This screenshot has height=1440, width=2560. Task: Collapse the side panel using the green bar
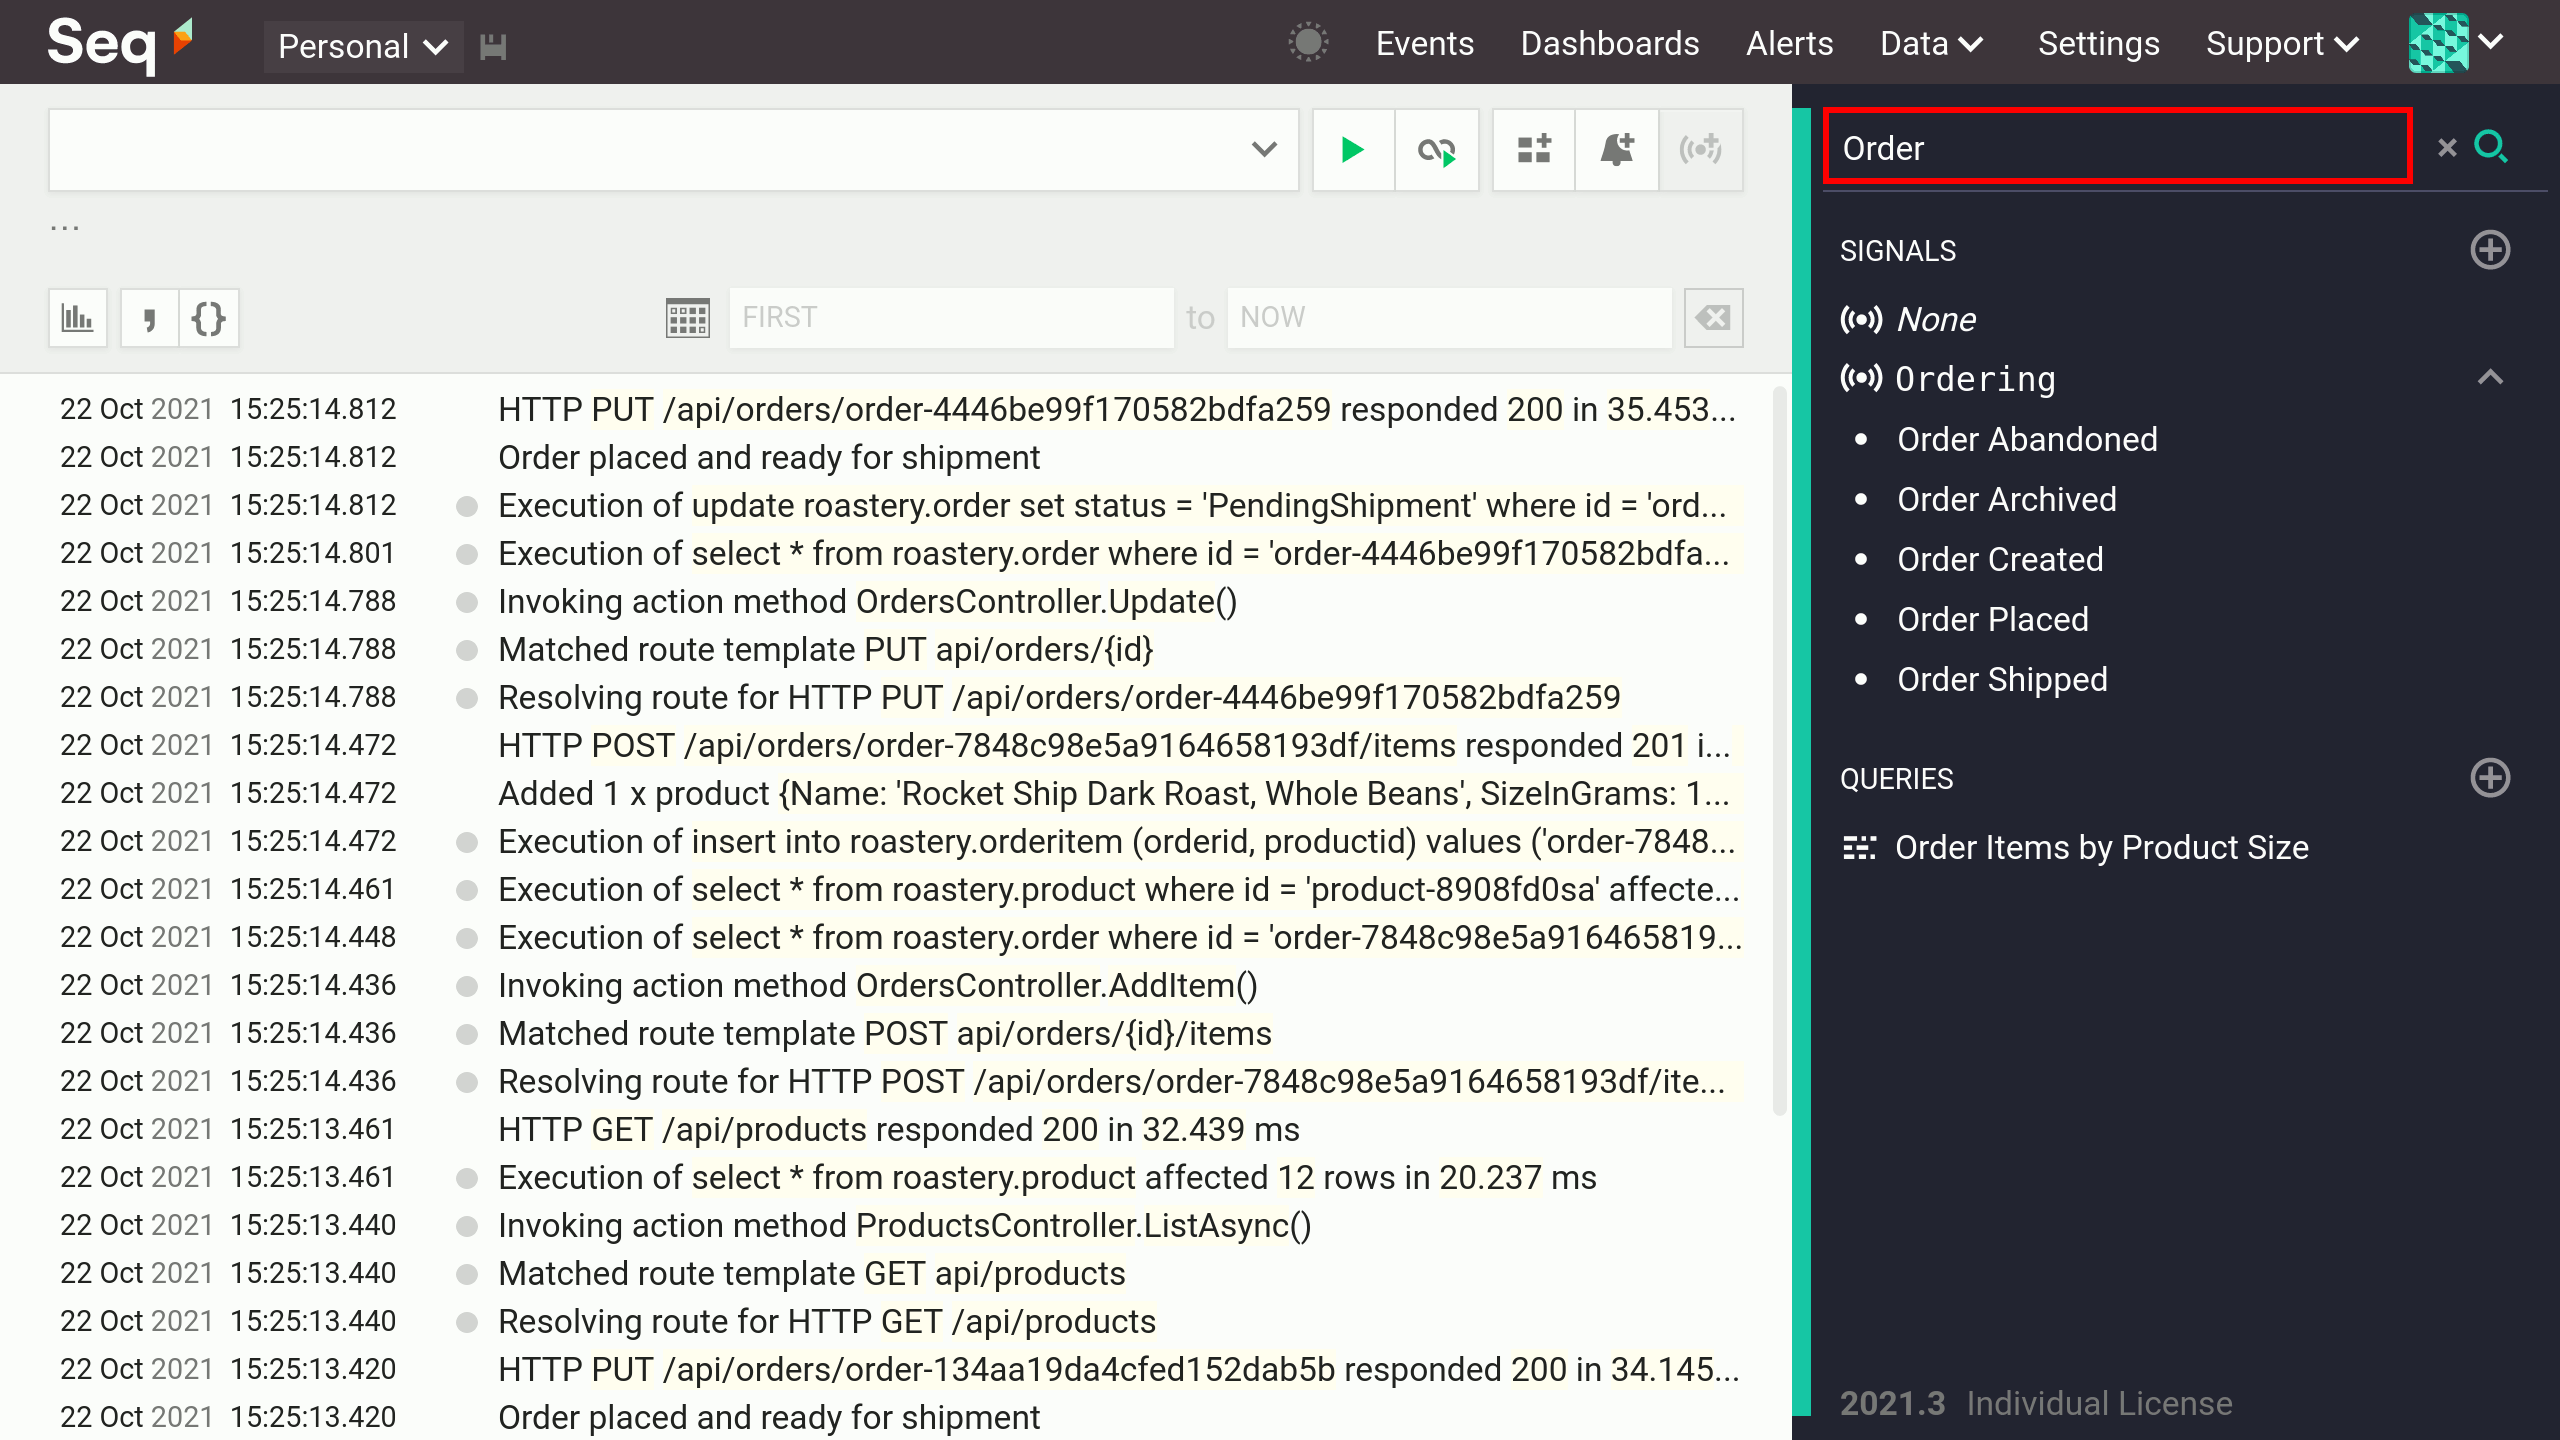point(1801,760)
